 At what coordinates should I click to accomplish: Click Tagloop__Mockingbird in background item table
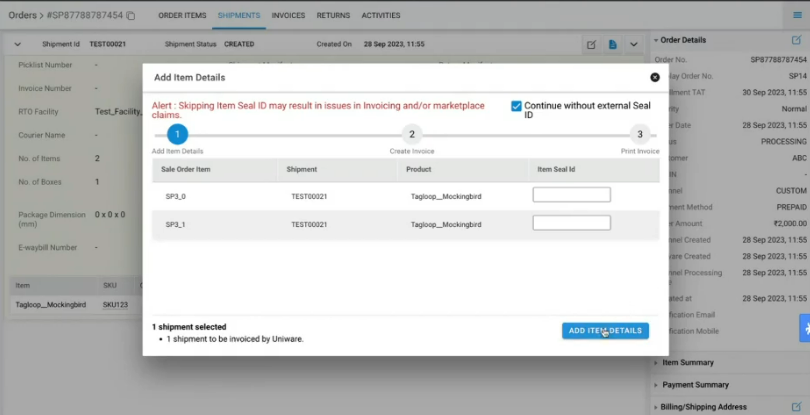tap(51, 305)
